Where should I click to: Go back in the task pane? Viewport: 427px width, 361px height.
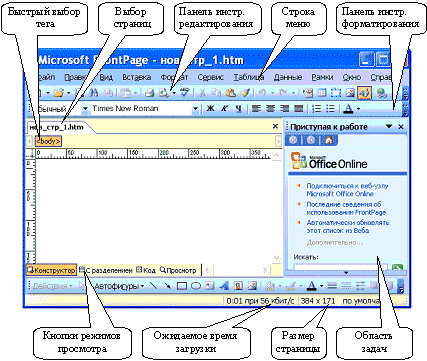(x=293, y=140)
